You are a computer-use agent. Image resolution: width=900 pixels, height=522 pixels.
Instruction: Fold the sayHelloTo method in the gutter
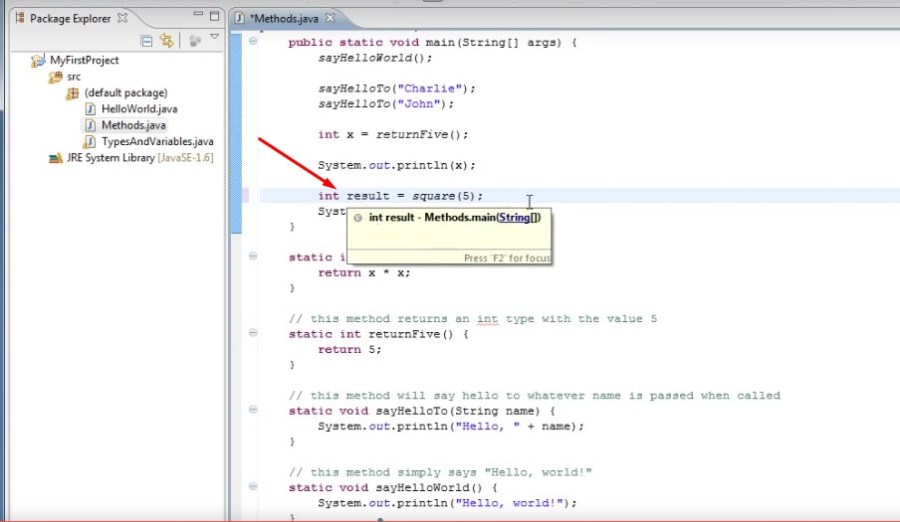pyautogui.click(x=252, y=411)
